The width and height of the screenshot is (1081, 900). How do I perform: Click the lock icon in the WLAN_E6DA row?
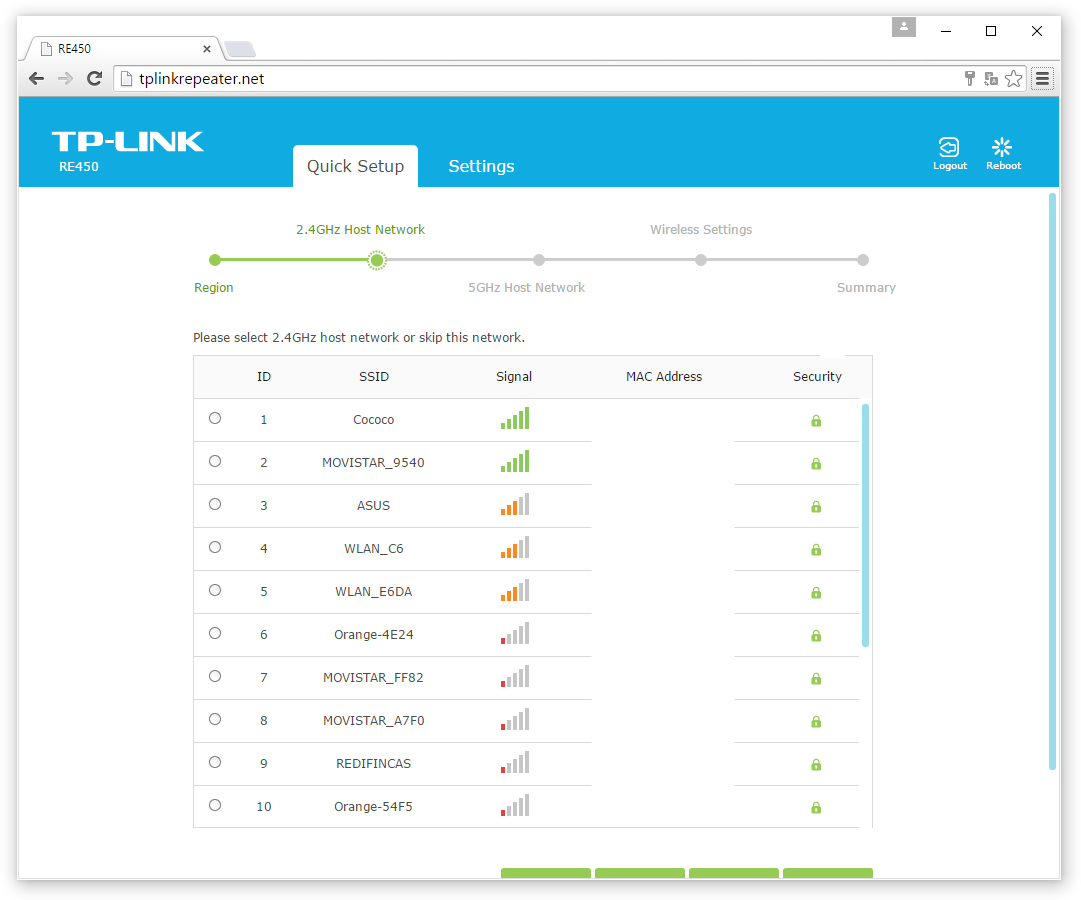pos(816,592)
